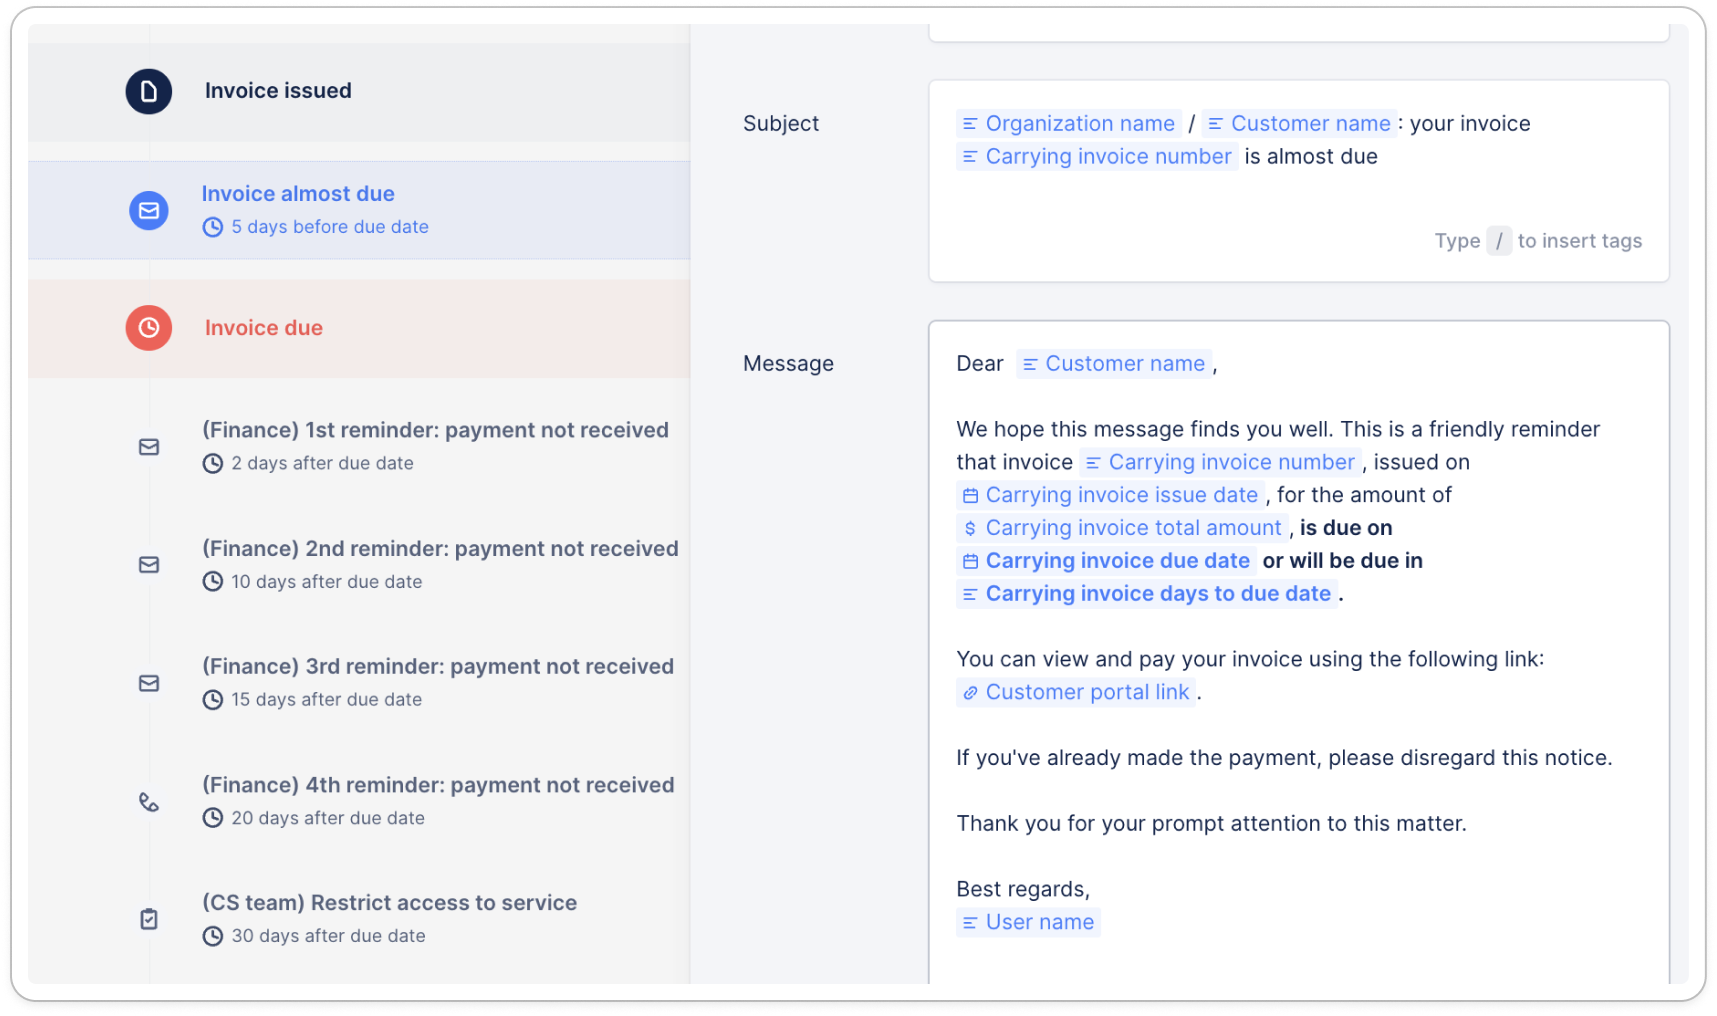Click the Carrying invoice due date tag

pyautogui.click(x=1106, y=561)
